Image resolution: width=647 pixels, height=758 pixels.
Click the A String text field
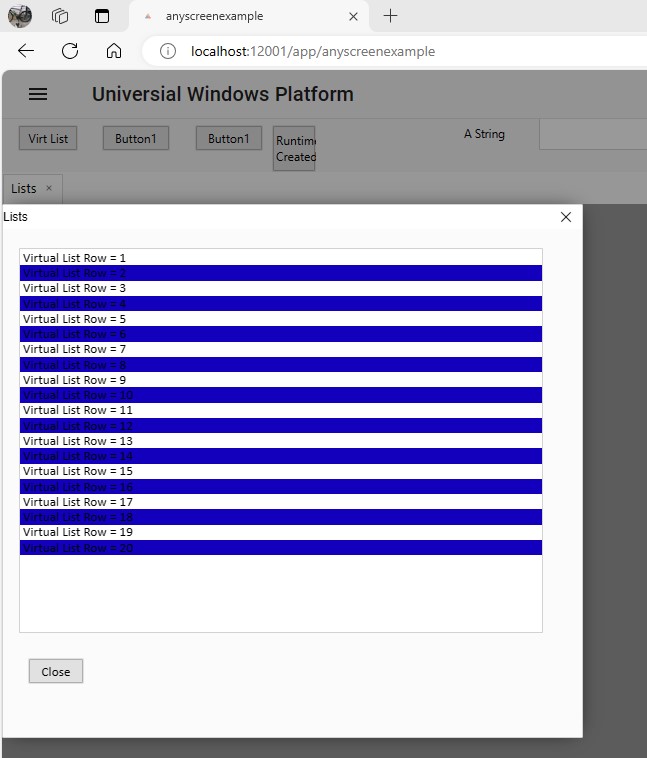tap(592, 135)
